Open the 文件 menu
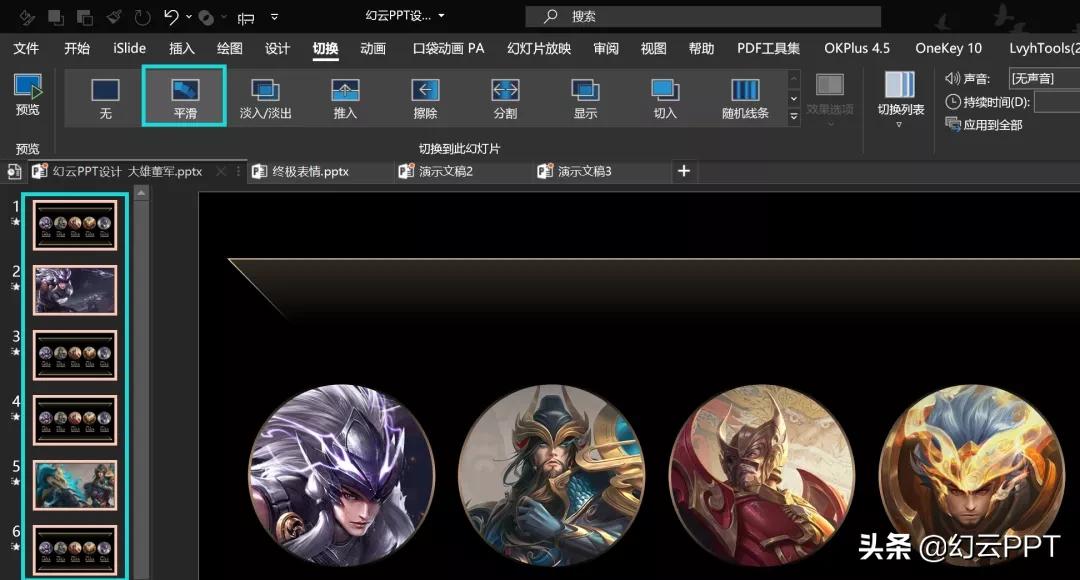The width and height of the screenshot is (1080, 580). 26,48
